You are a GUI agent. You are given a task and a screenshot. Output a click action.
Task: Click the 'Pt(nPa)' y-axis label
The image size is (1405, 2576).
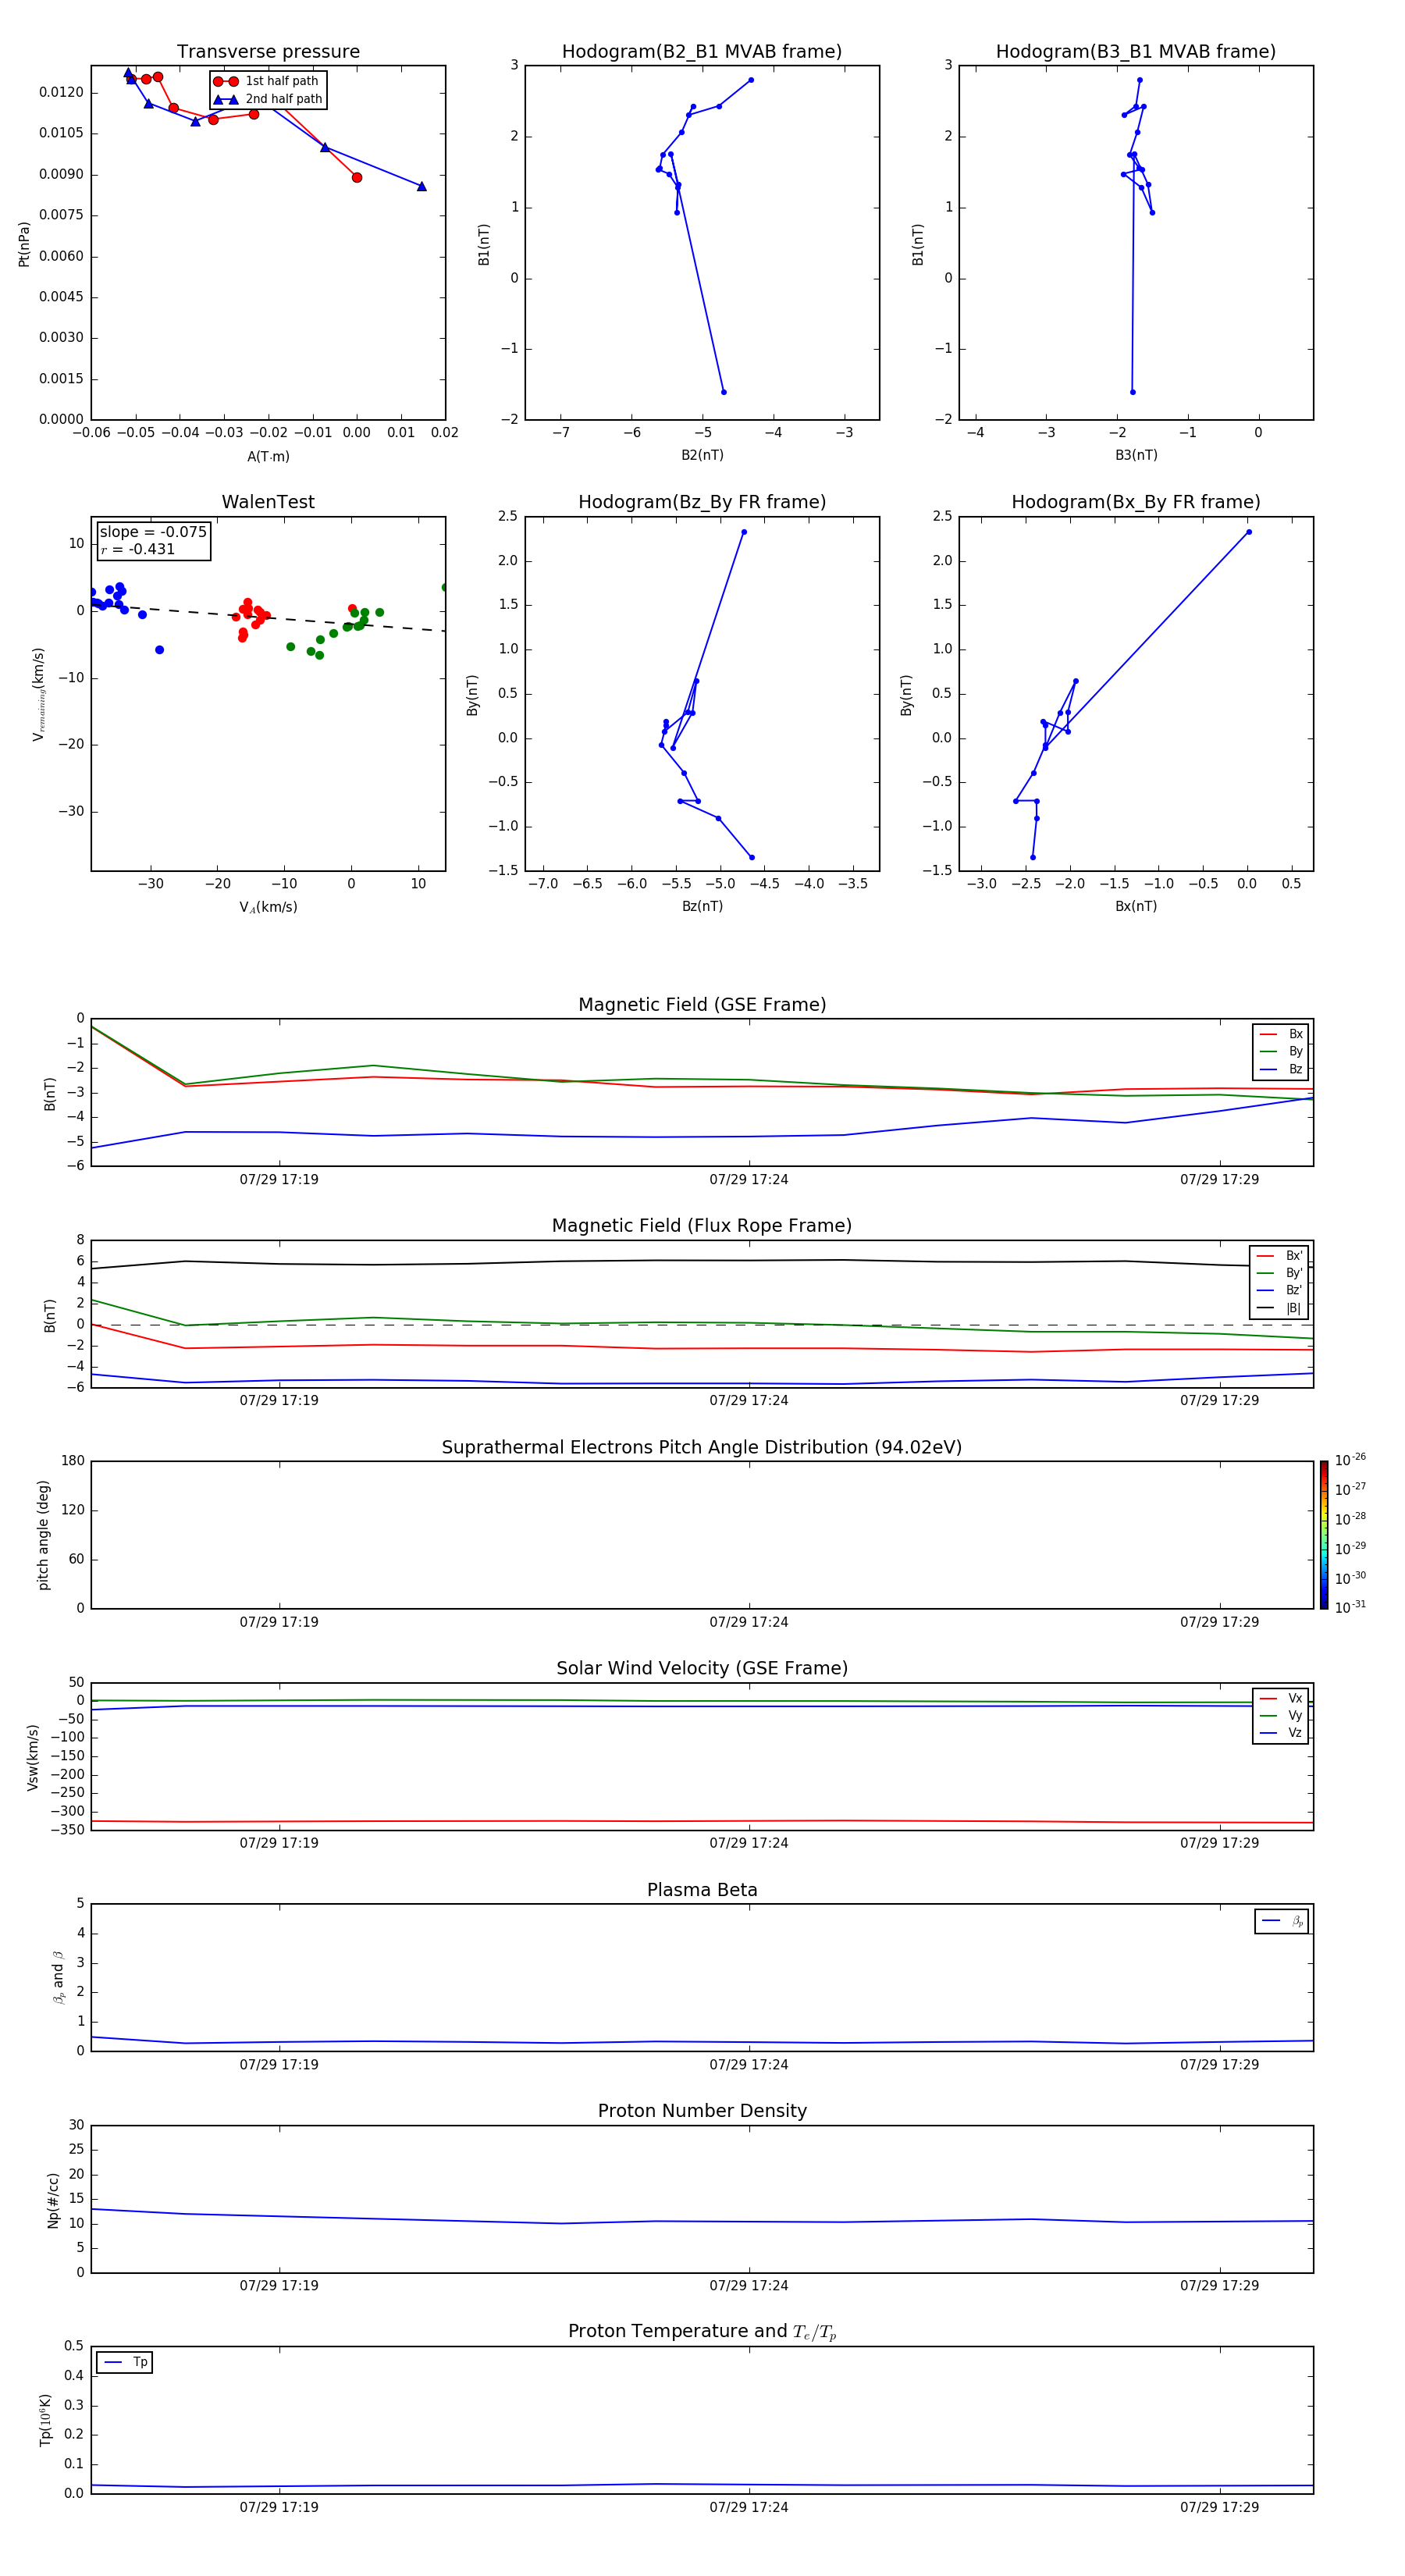pyautogui.click(x=24, y=243)
